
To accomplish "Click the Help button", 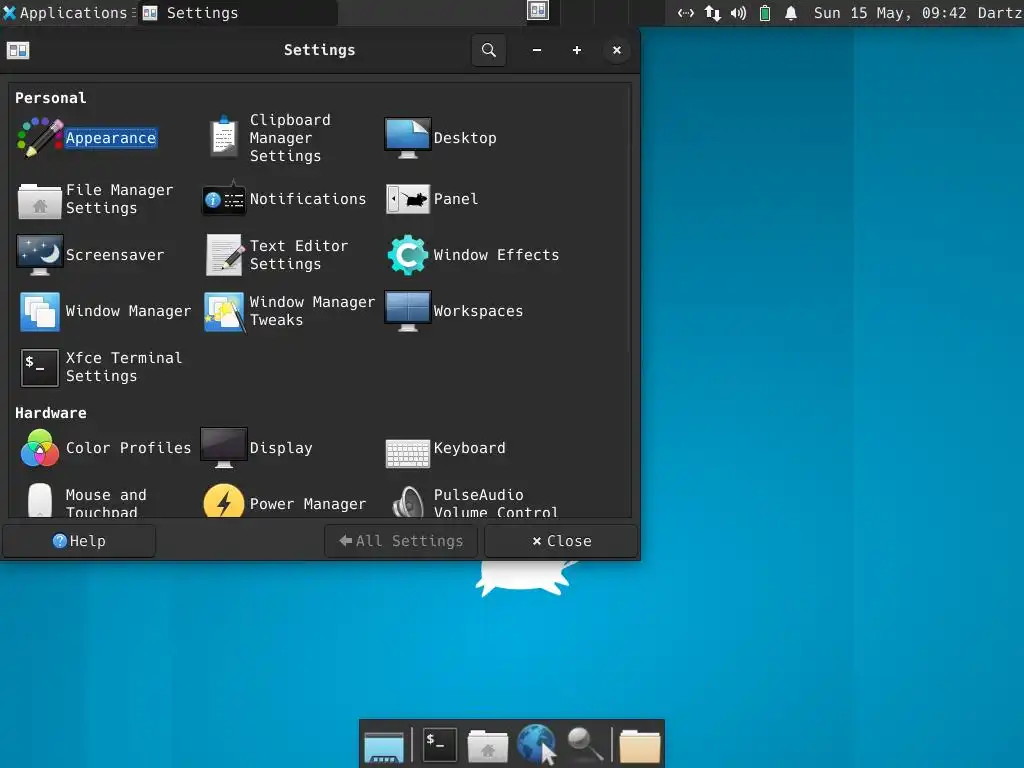I will pyautogui.click(x=79, y=541).
